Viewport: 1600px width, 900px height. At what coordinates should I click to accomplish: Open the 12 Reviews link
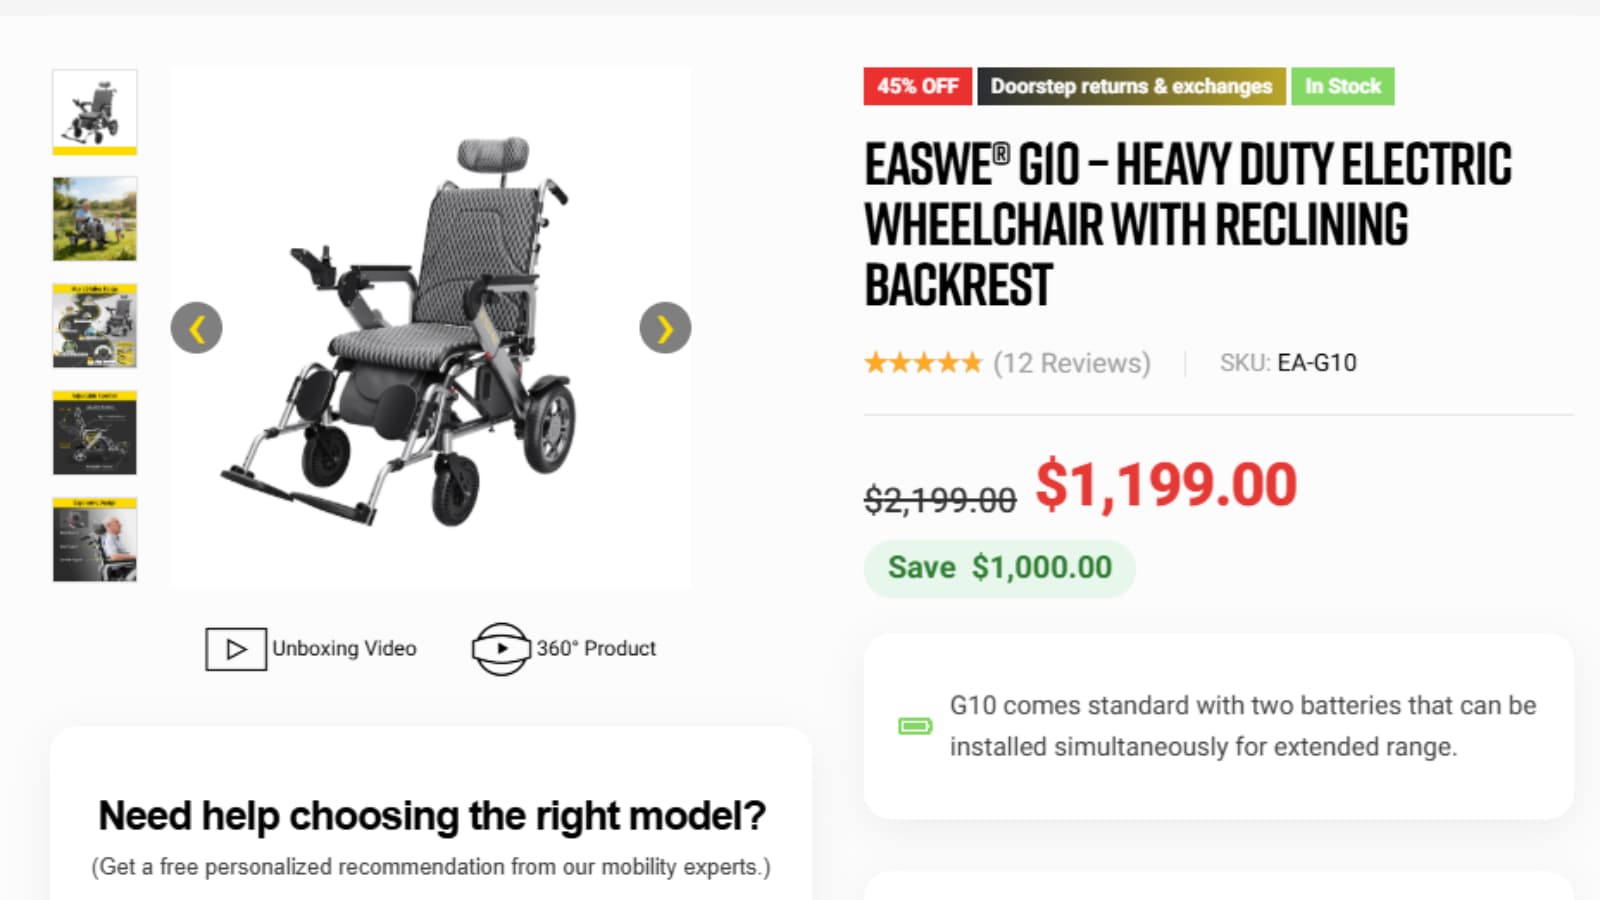[1072, 363]
